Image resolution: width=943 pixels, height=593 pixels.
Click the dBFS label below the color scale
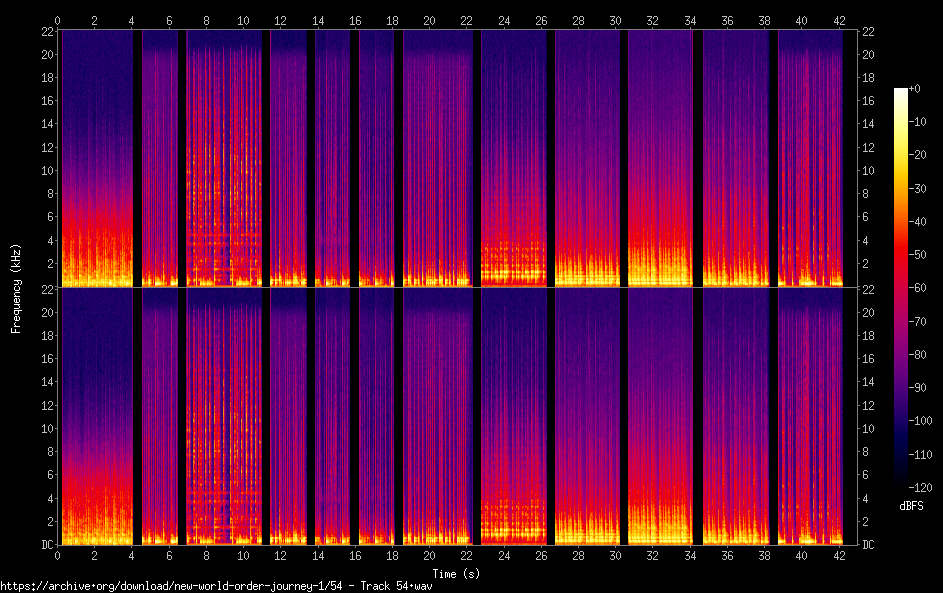909,506
